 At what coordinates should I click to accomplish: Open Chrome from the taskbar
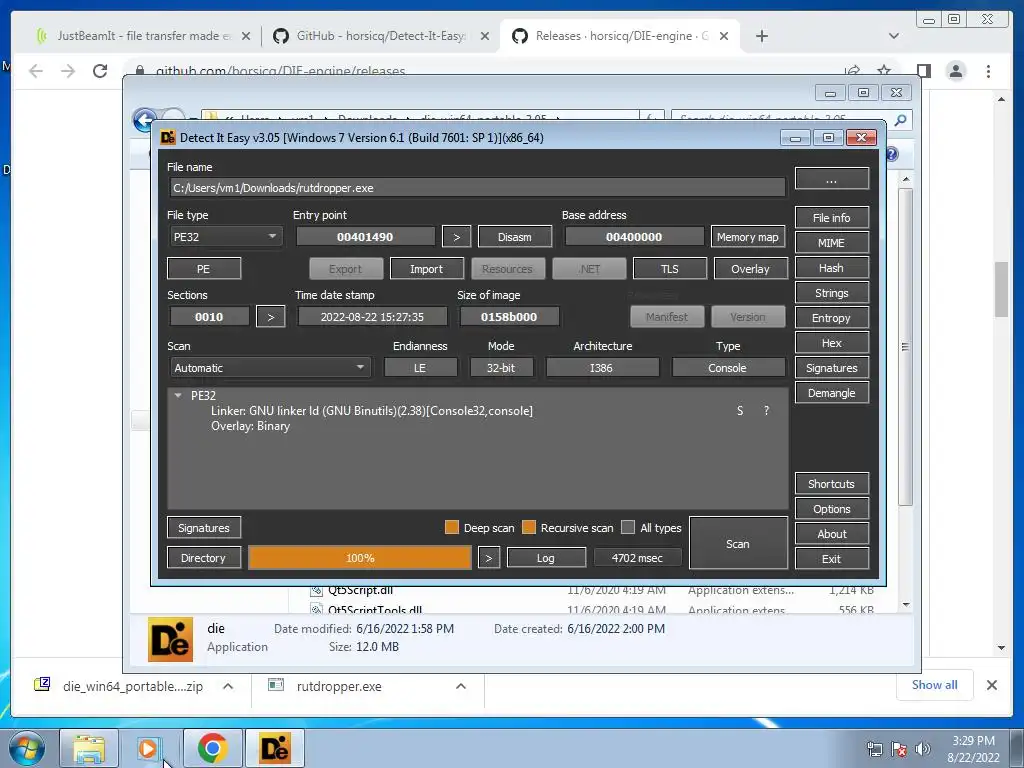[212, 748]
